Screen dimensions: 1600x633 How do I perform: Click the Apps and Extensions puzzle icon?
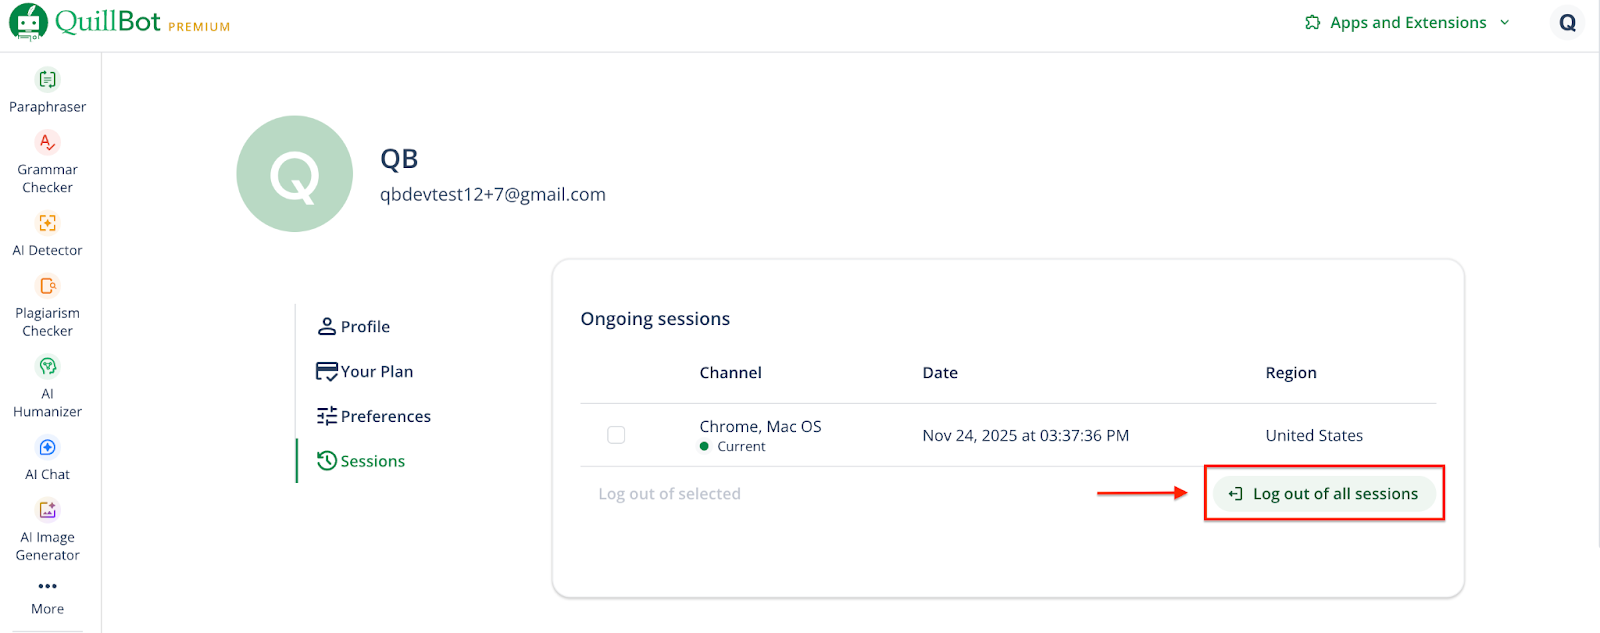[x=1312, y=22]
